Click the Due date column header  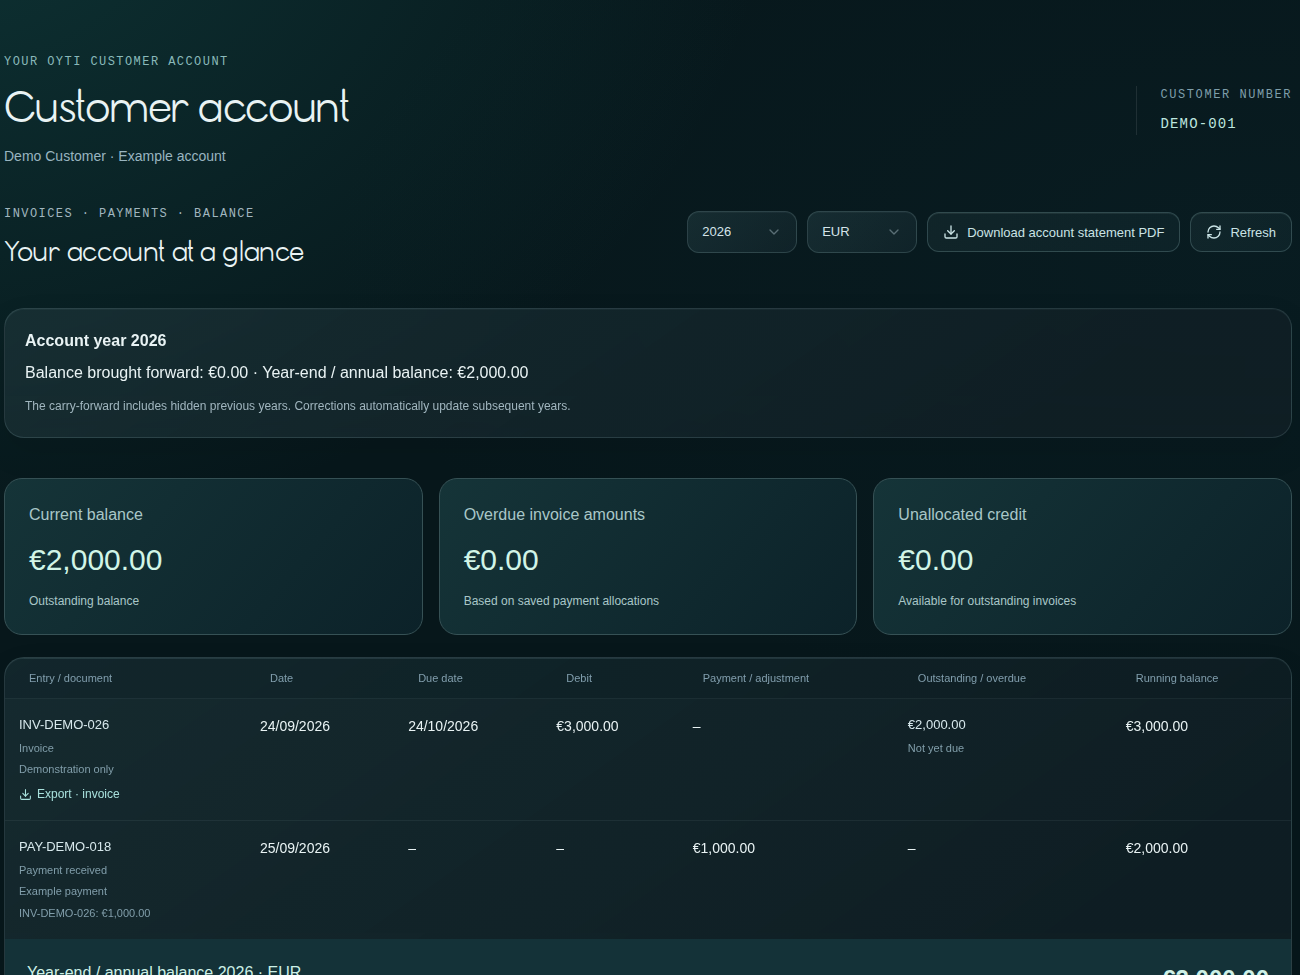point(440,678)
